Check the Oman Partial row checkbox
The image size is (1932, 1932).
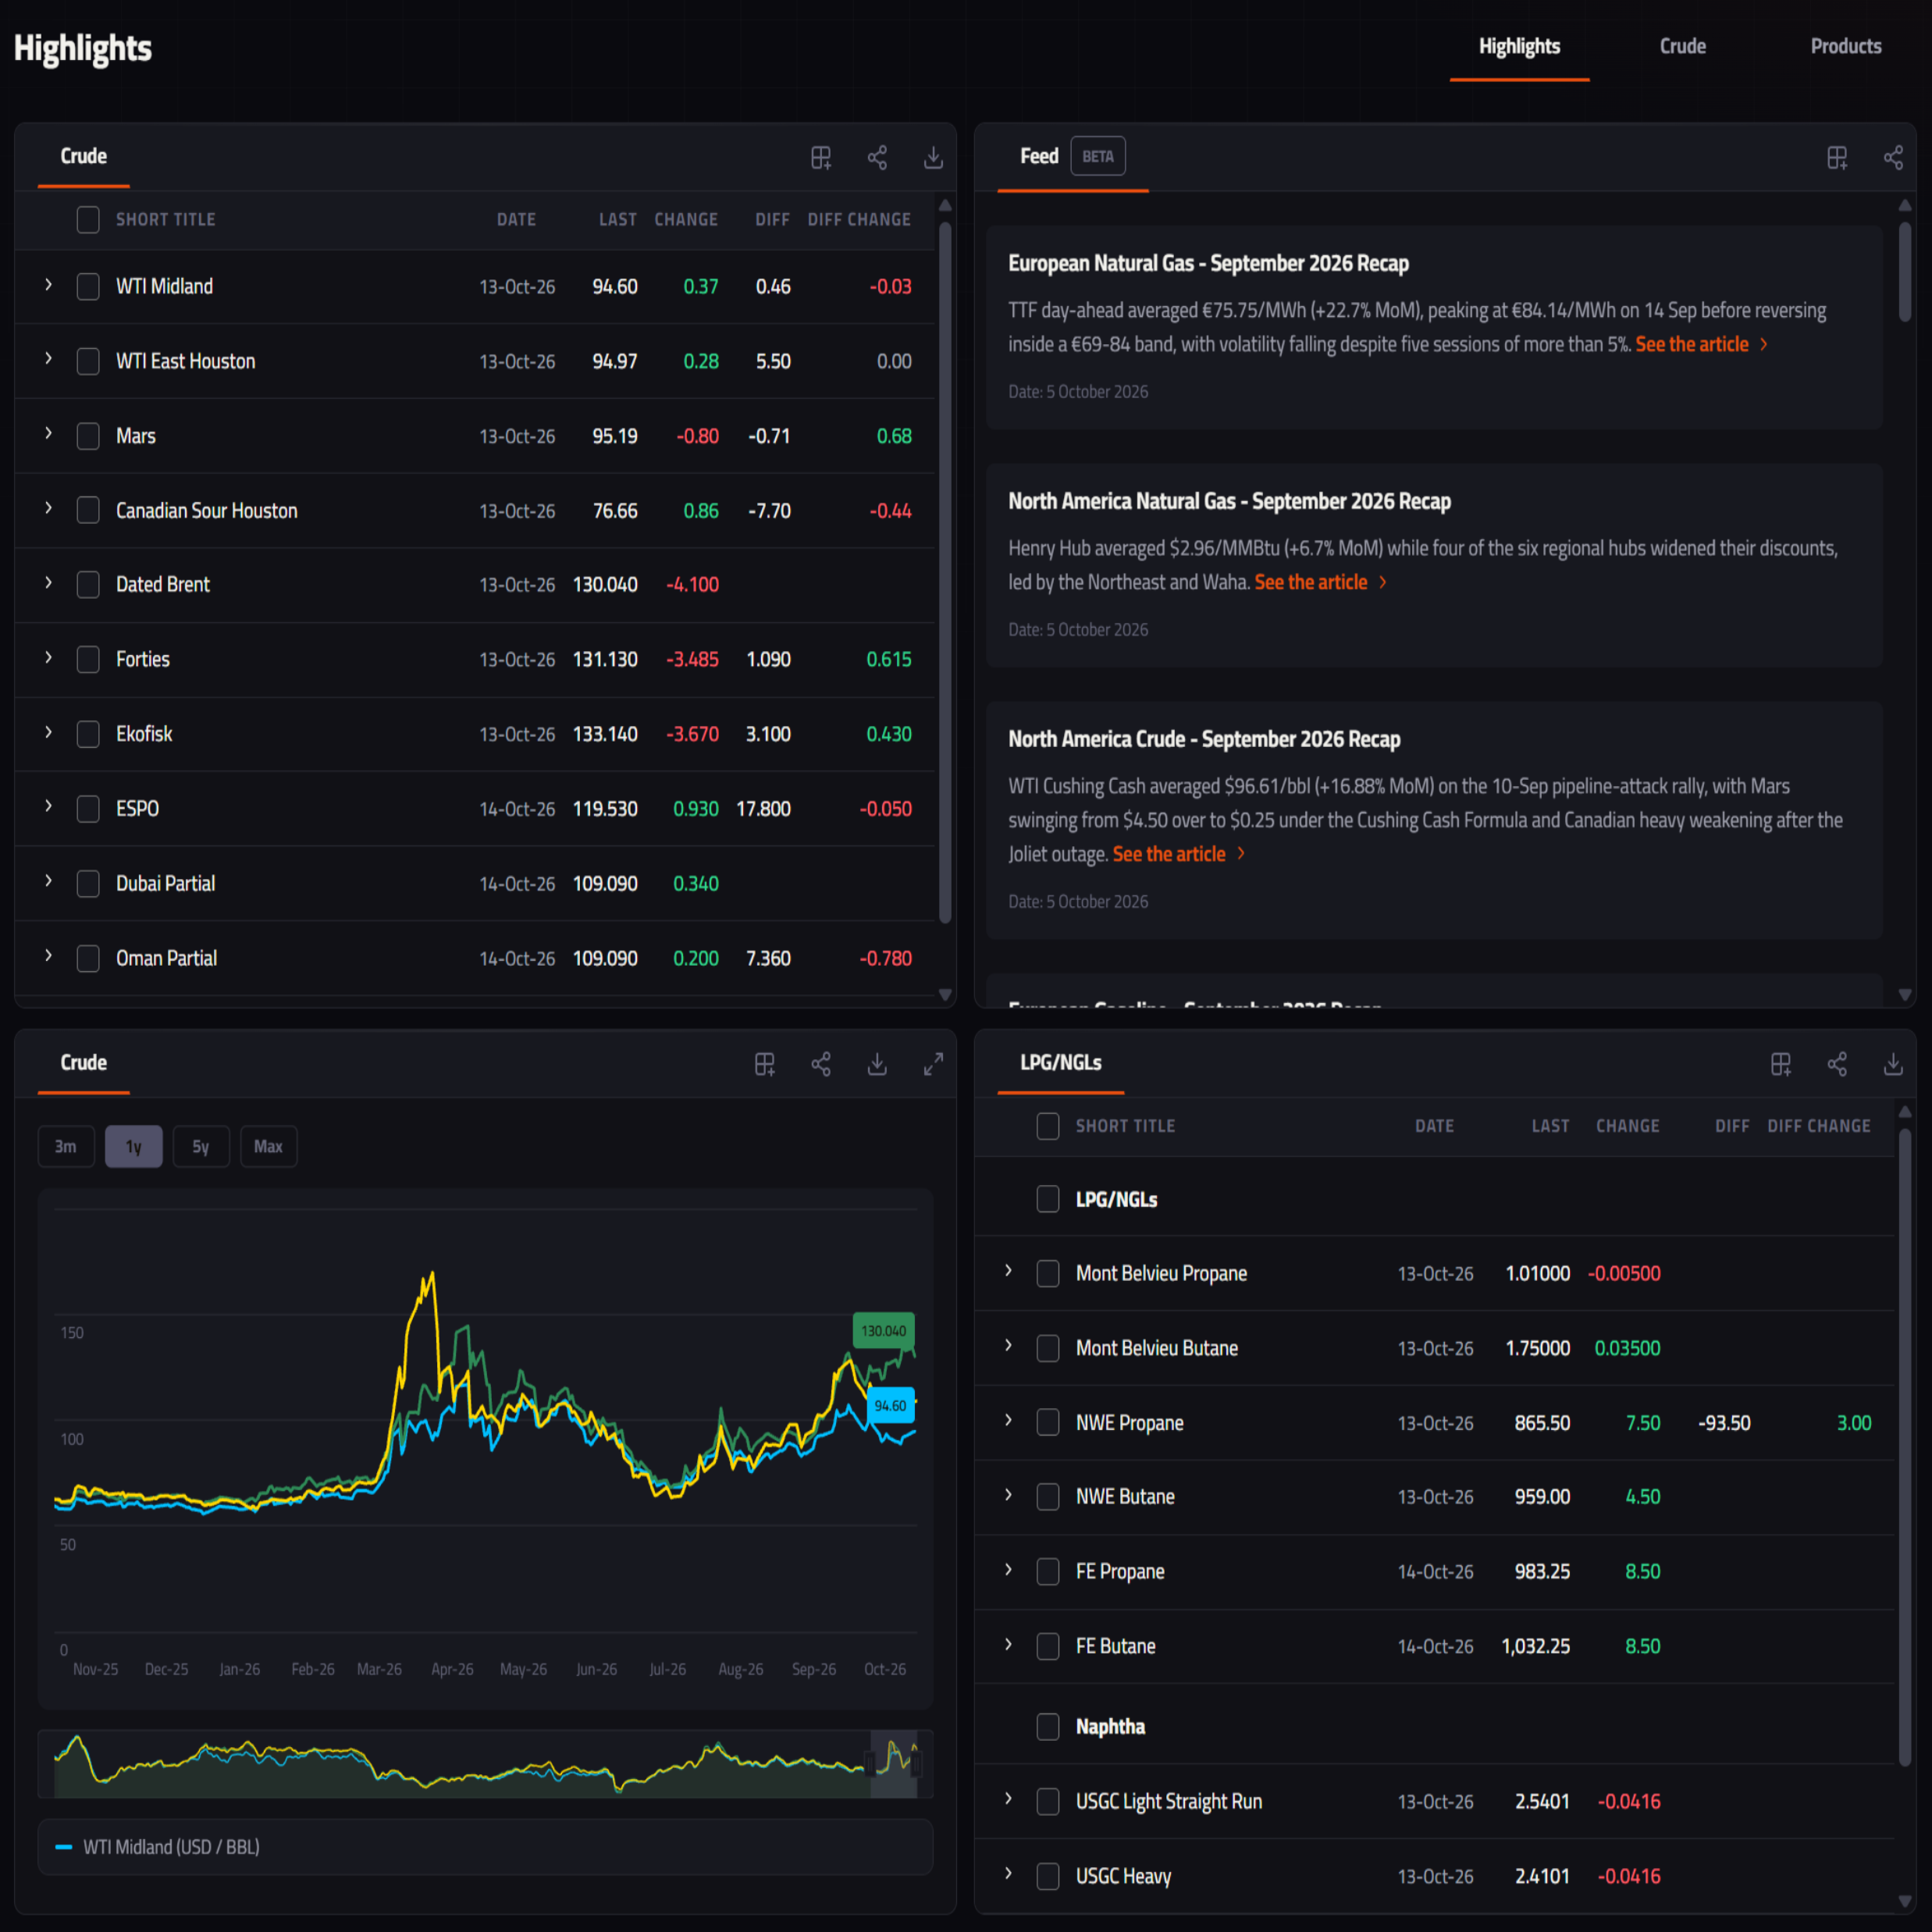[88, 959]
